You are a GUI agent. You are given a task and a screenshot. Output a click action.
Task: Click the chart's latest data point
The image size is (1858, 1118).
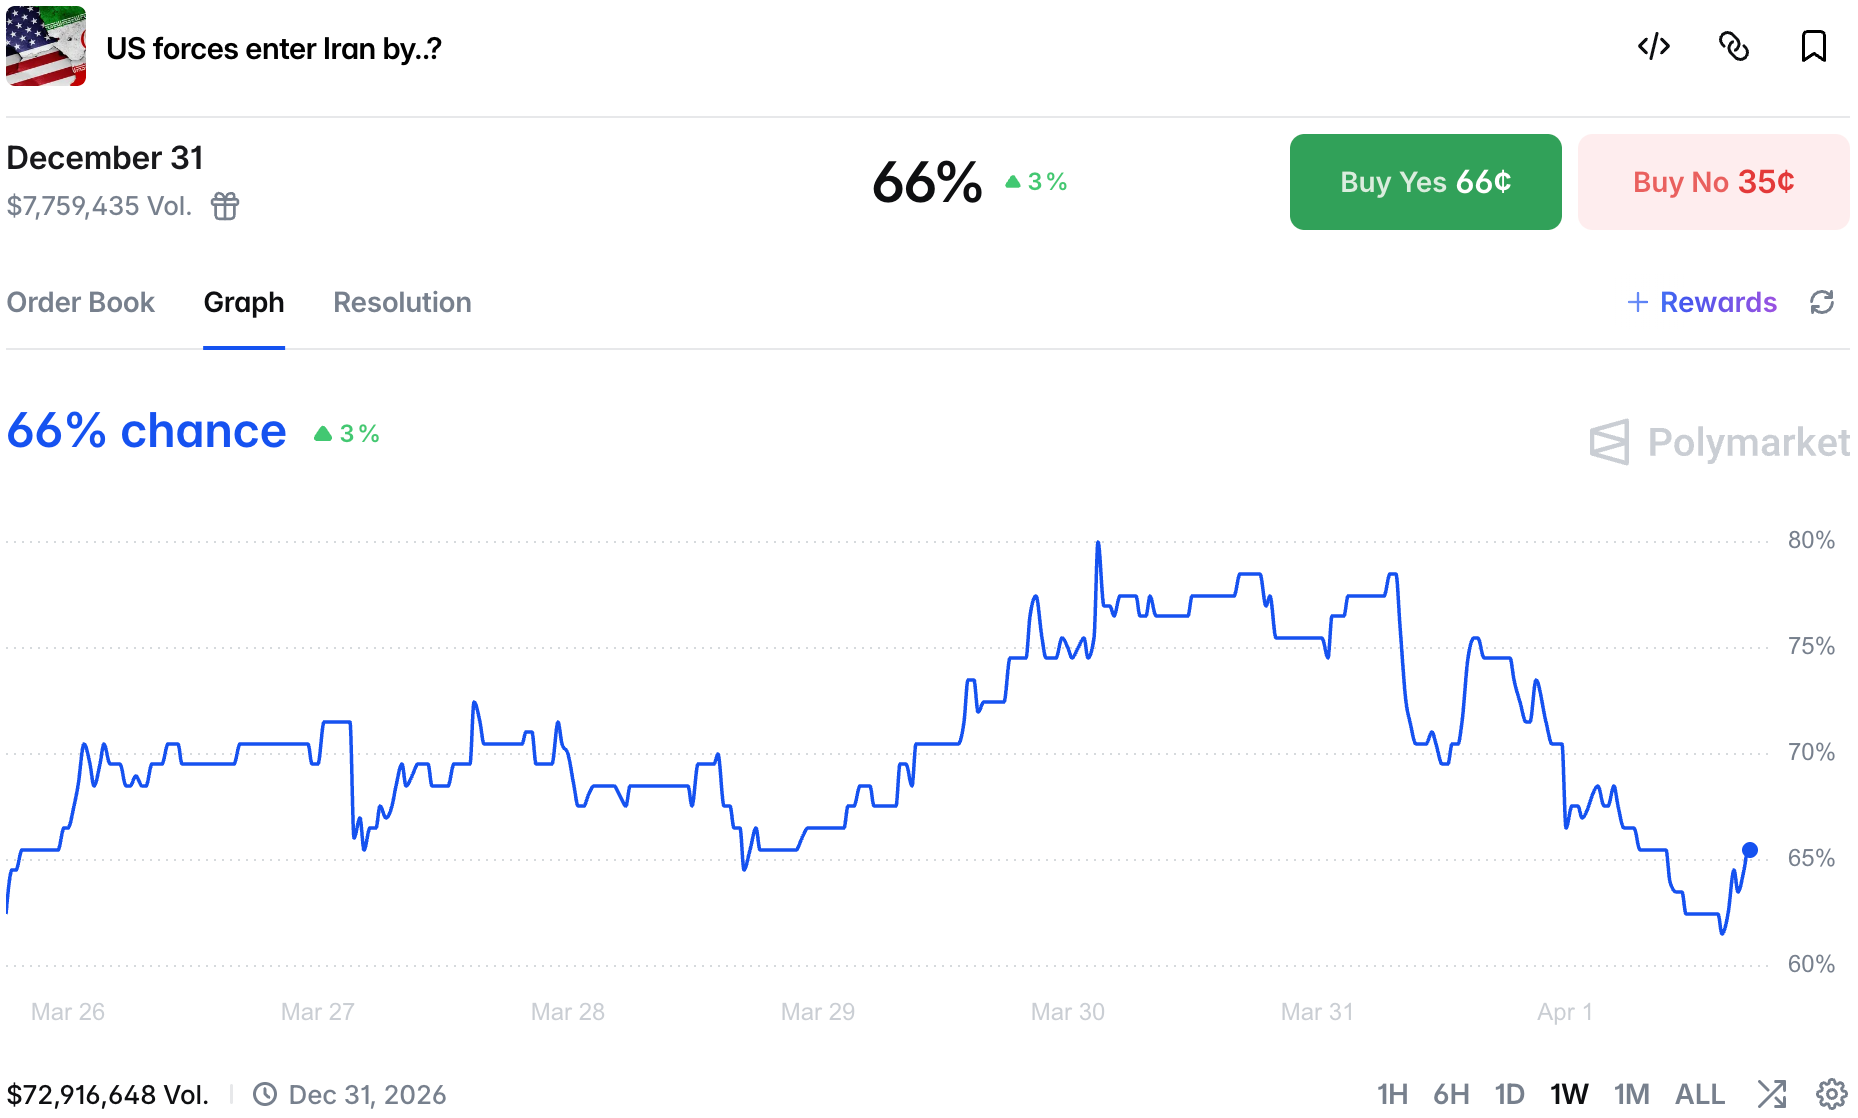[x=1750, y=850]
